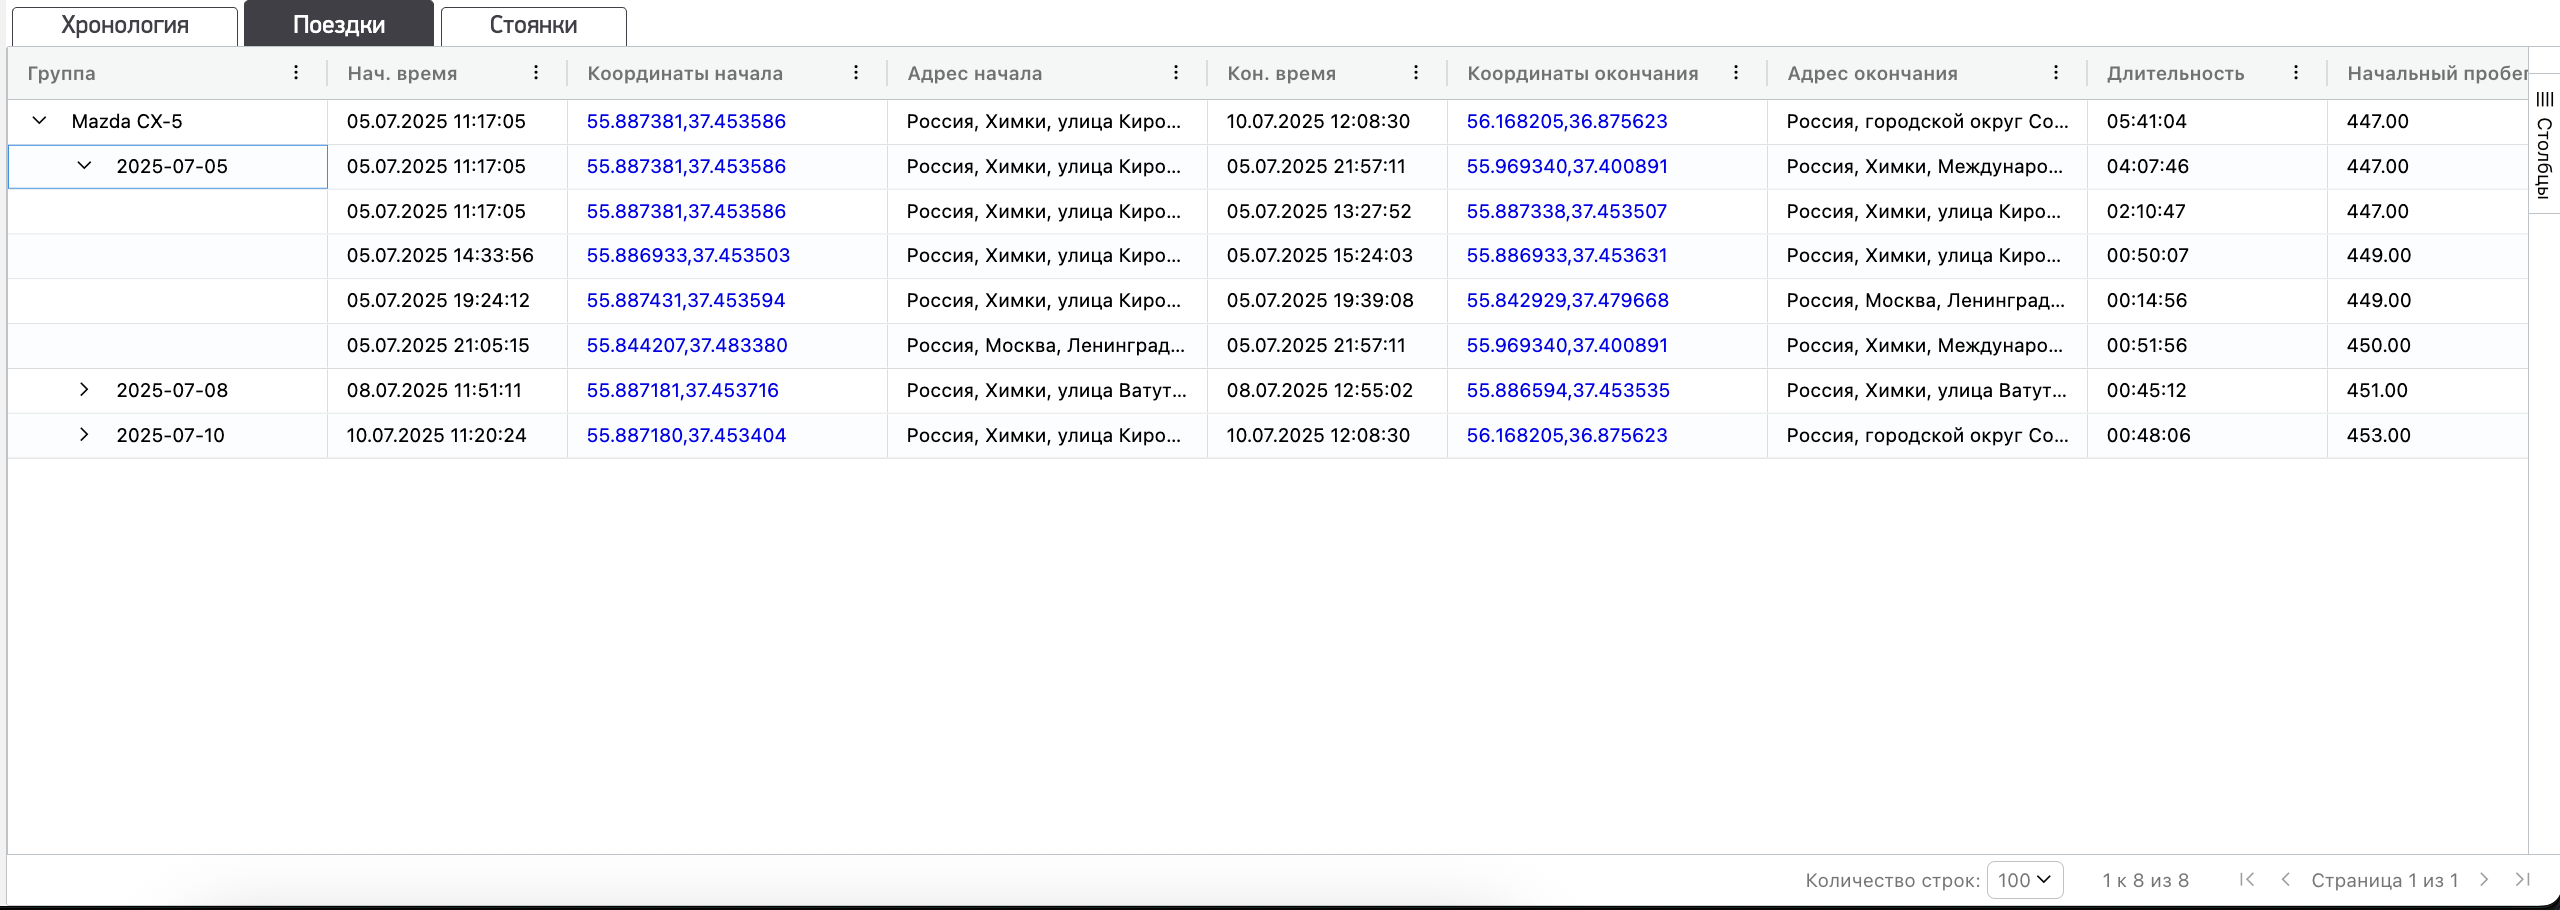Switch to the Хронология tab

point(125,25)
